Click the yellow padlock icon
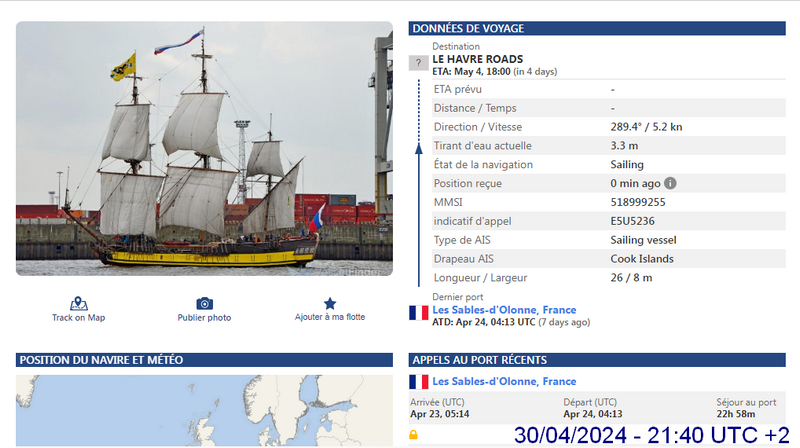Image resolution: width=800 pixels, height=448 pixels. click(x=413, y=435)
